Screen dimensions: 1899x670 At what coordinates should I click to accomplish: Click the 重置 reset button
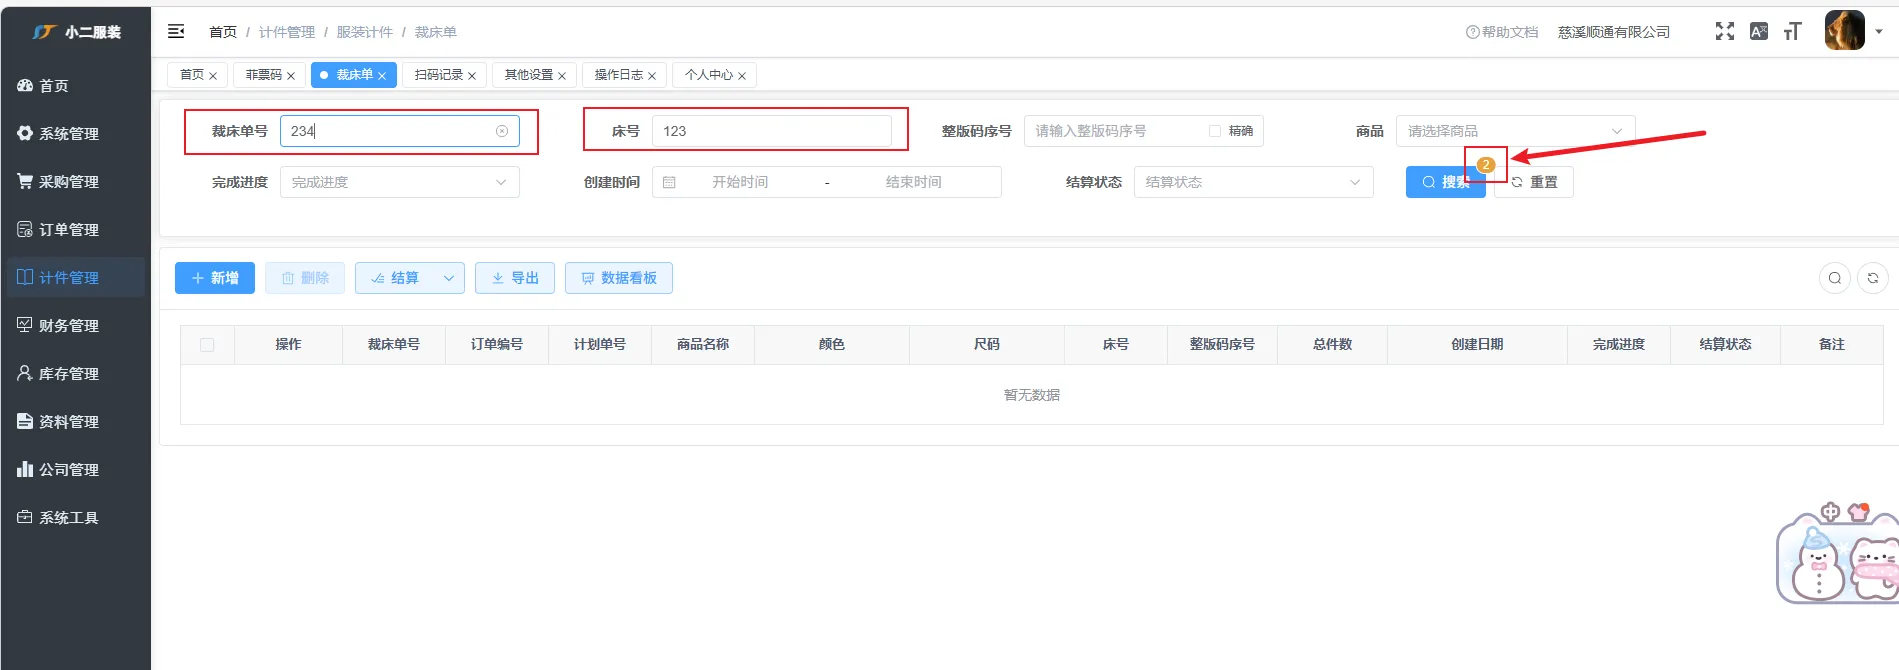[x=1534, y=182]
